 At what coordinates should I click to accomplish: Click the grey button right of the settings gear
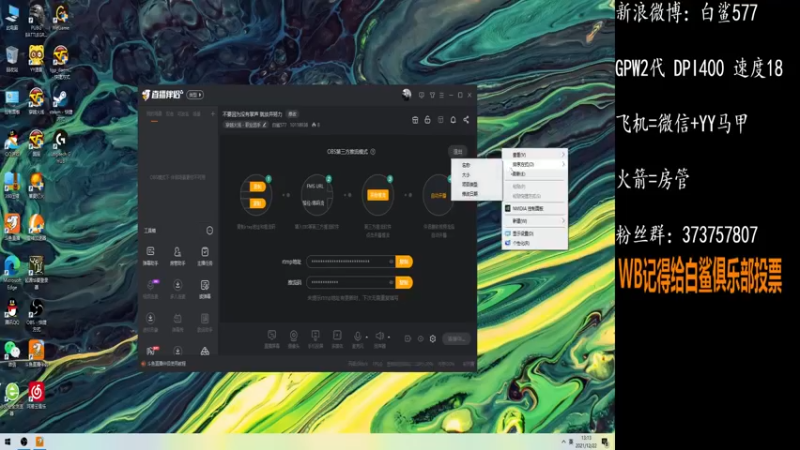tap(456, 339)
